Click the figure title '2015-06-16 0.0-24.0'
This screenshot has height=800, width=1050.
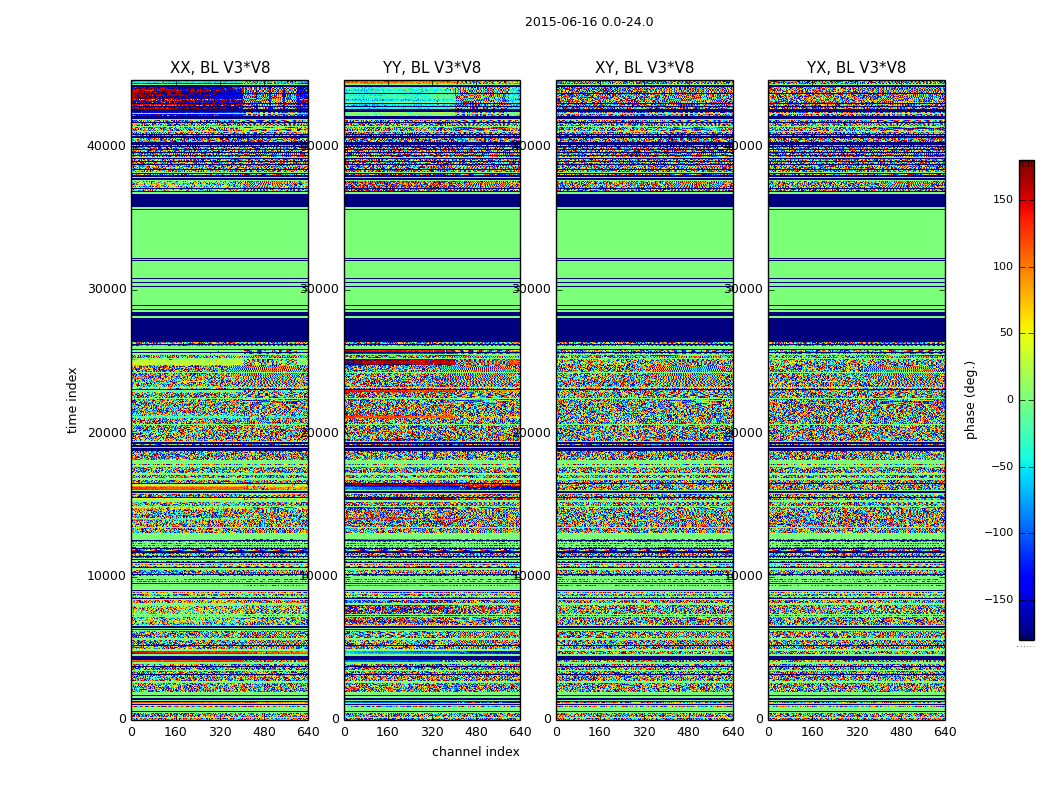588,22
